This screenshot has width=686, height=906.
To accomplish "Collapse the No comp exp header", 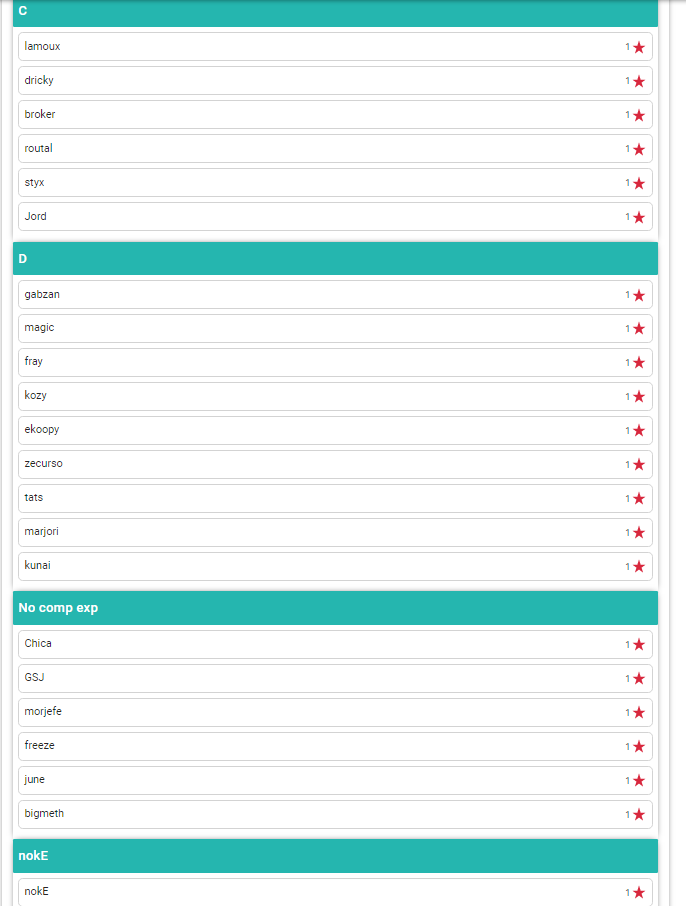I will click(x=335, y=608).
